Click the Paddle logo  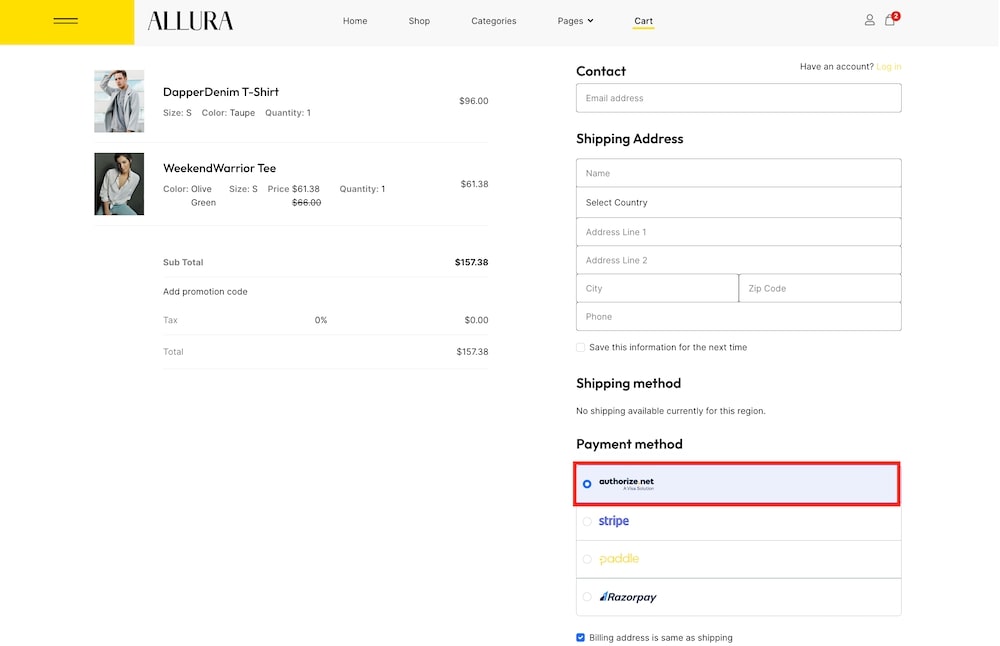[619, 559]
